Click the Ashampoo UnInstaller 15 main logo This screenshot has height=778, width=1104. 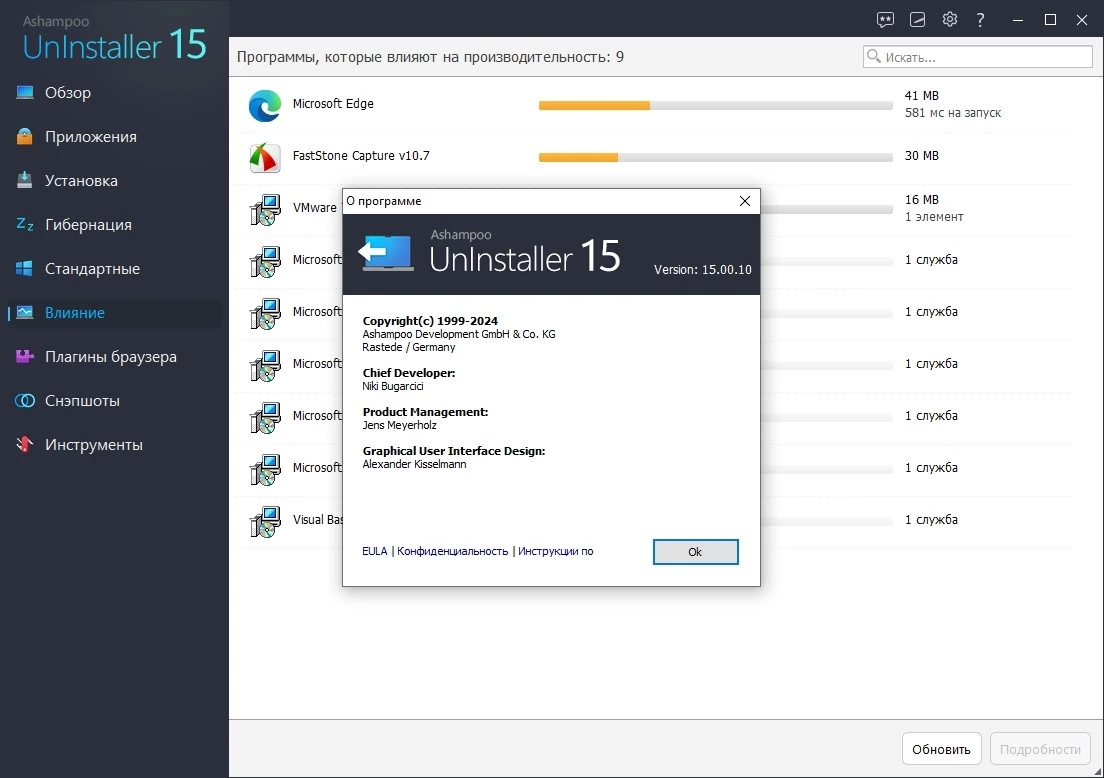114,39
